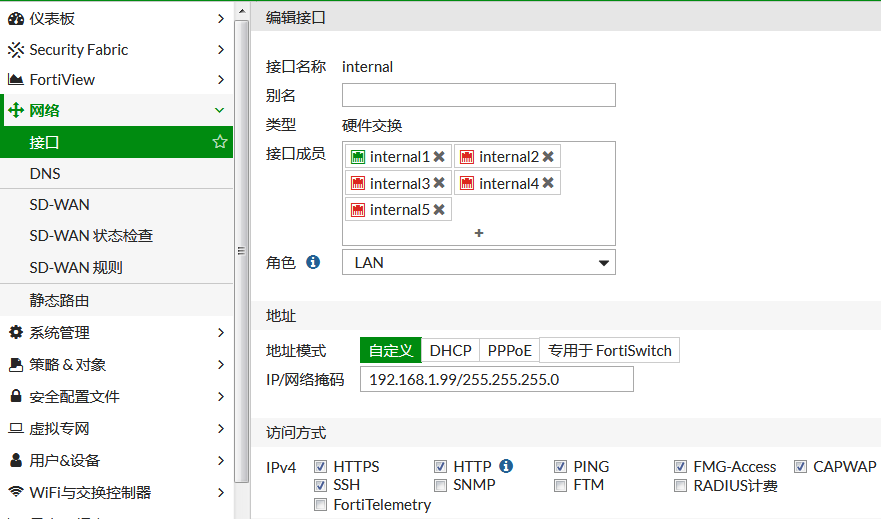
Task: Select 自定义 address mode
Action: [390, 350]
